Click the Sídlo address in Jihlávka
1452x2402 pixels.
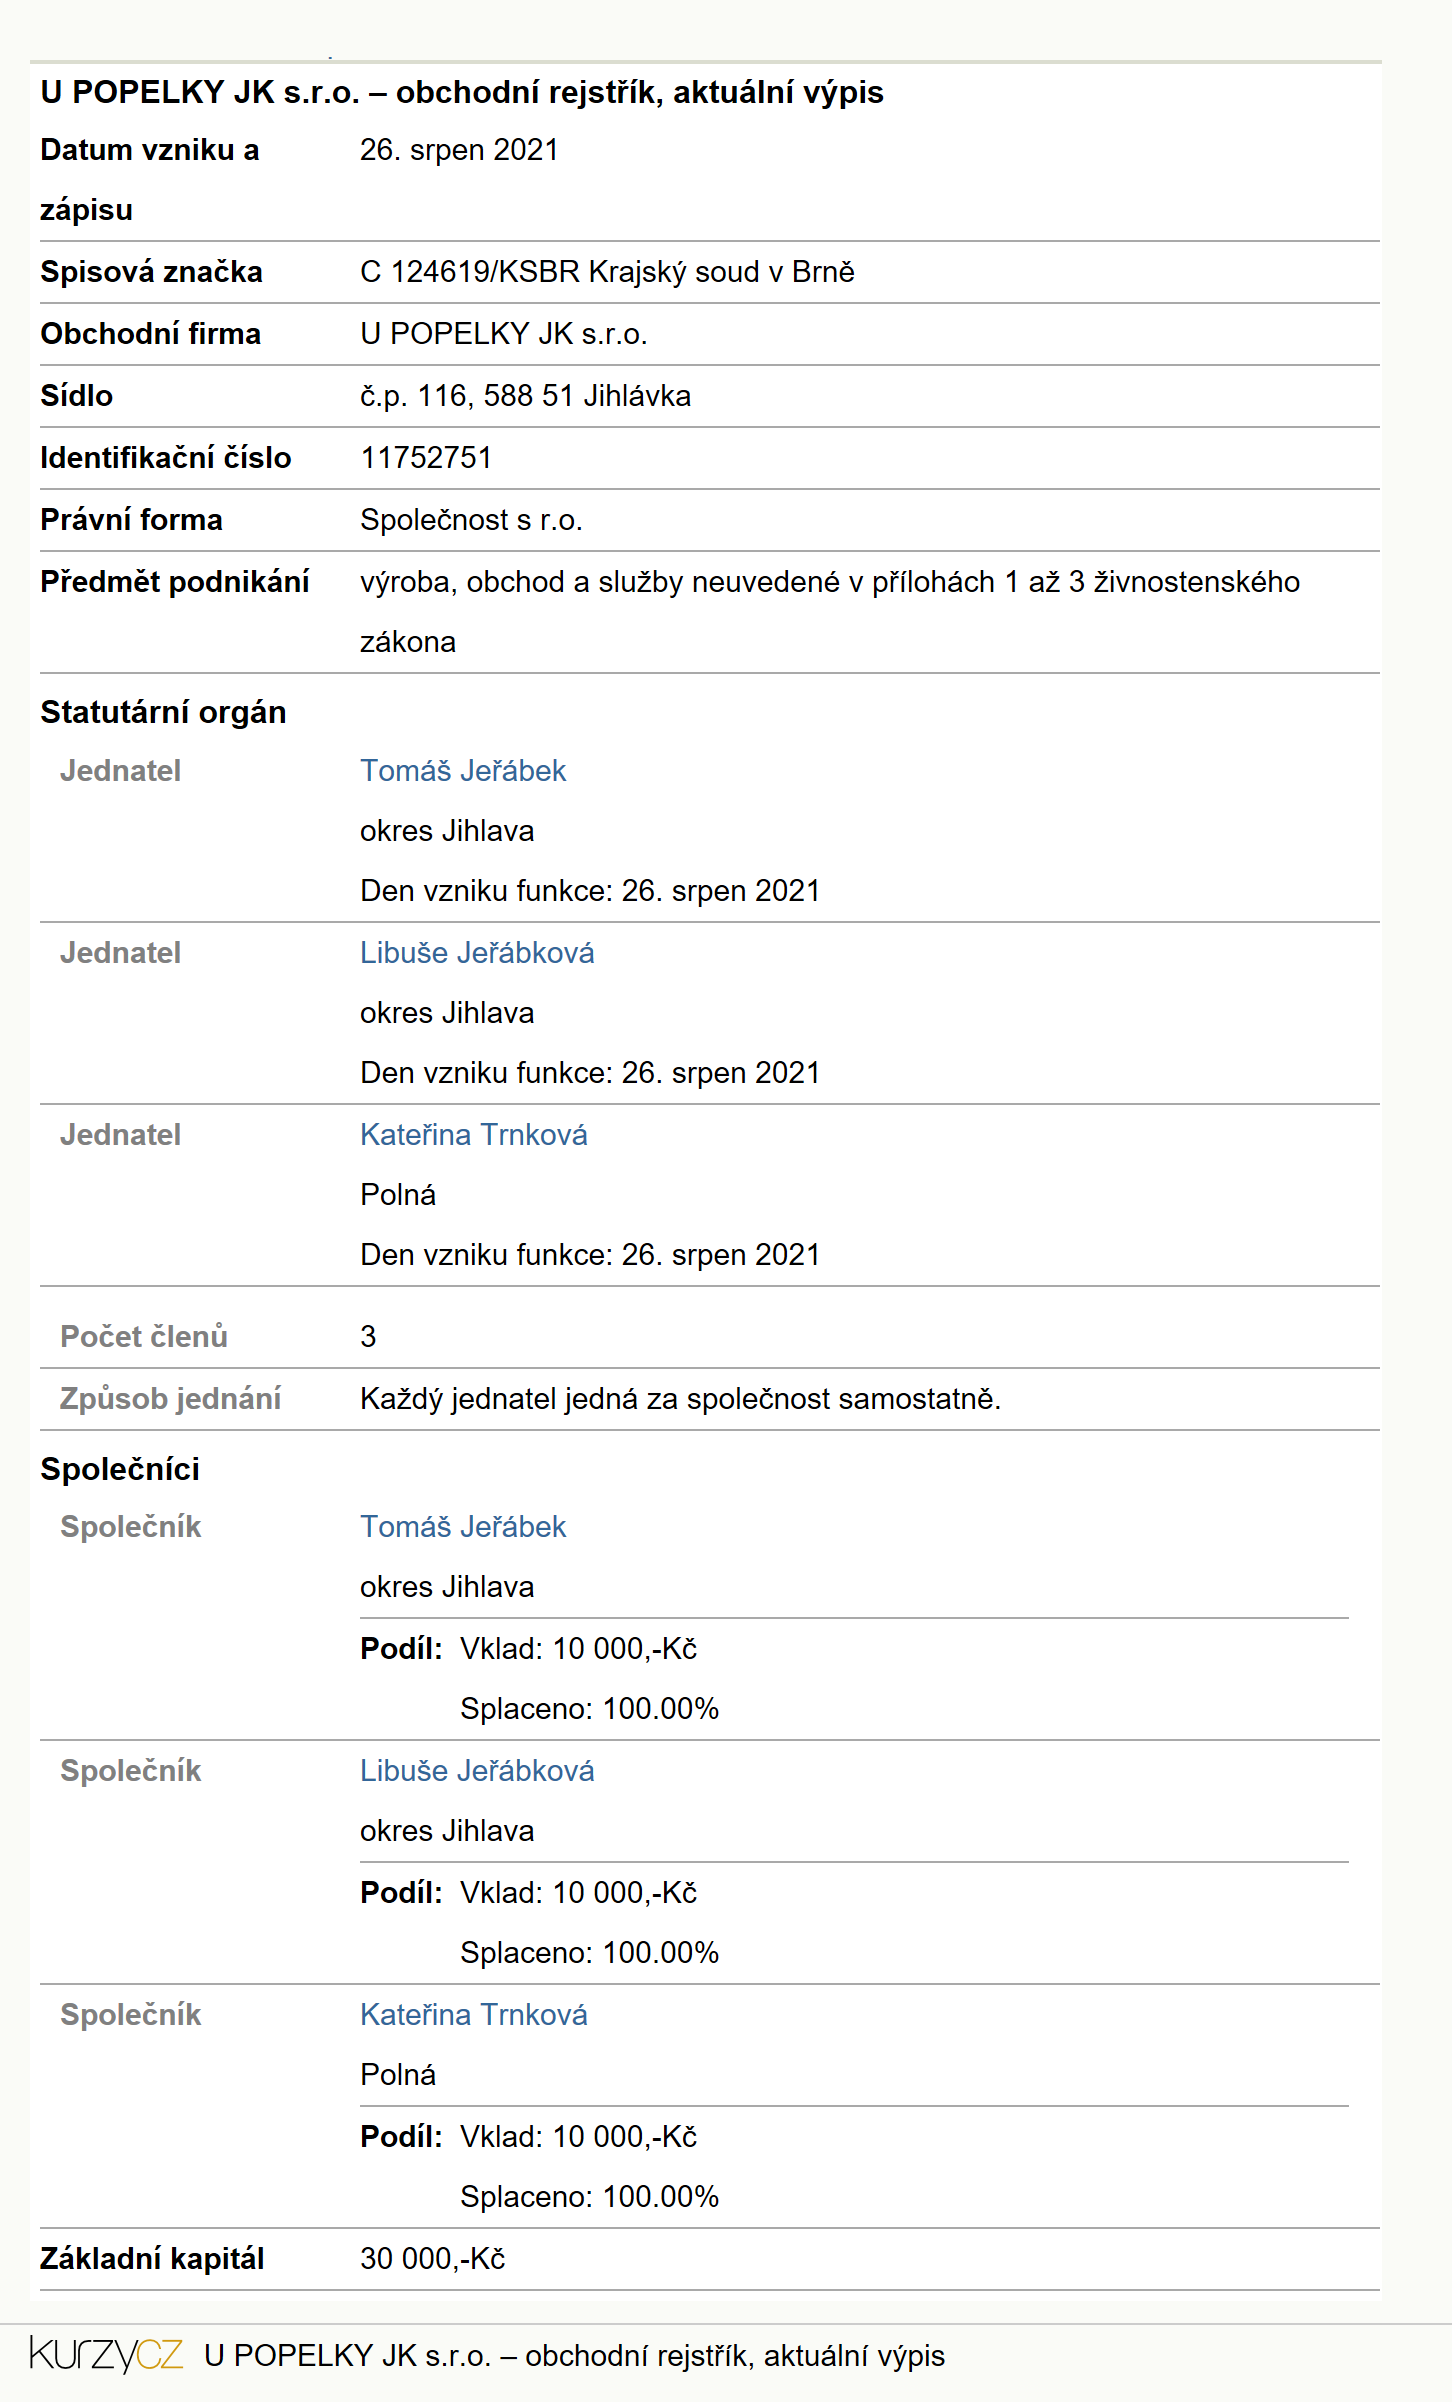pyautogui.click(x=525, y=396)
